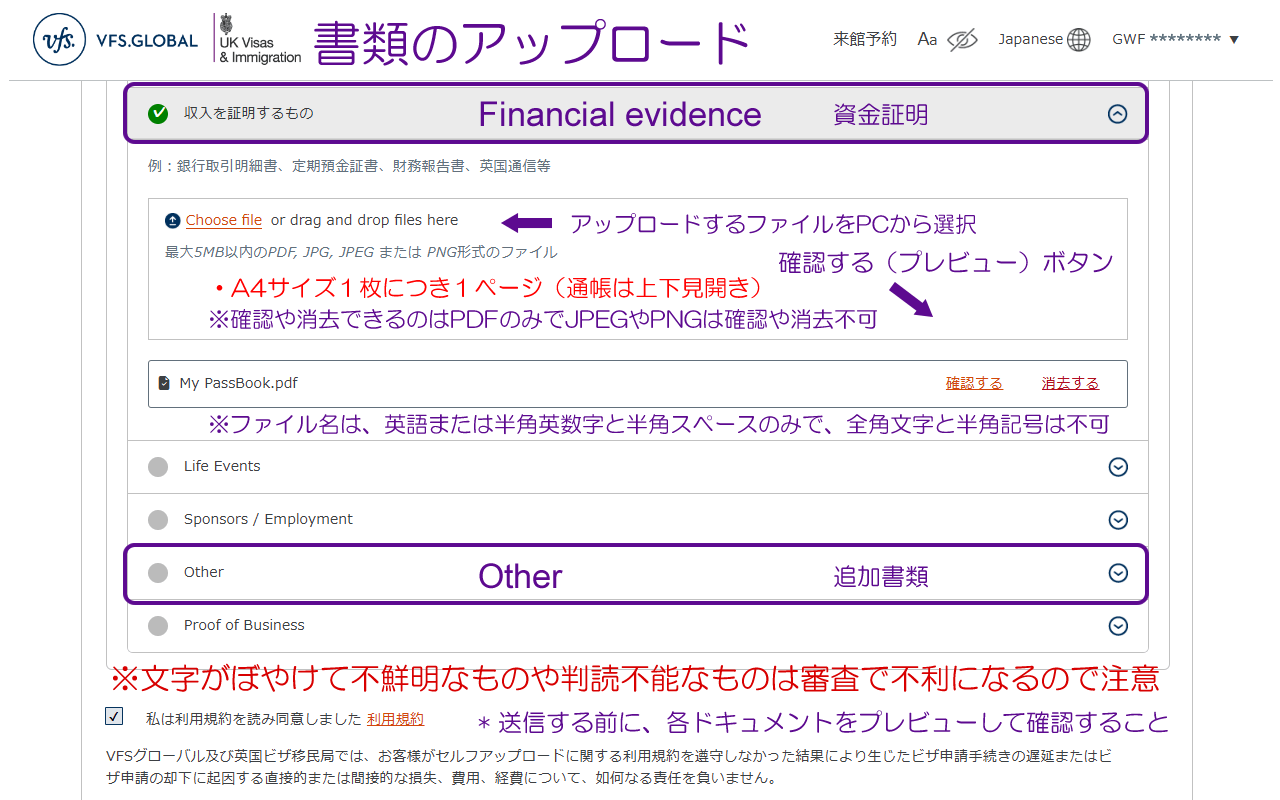
Task: Expand the Life Events section
Action: point(1118,467)
